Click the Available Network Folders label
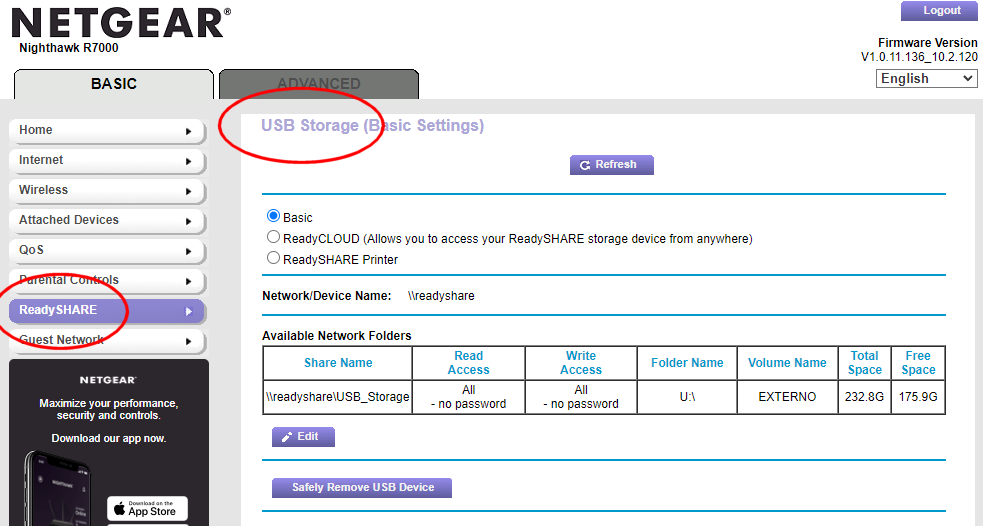The height and width of the screenshot is (526, 983). (337, 336)
